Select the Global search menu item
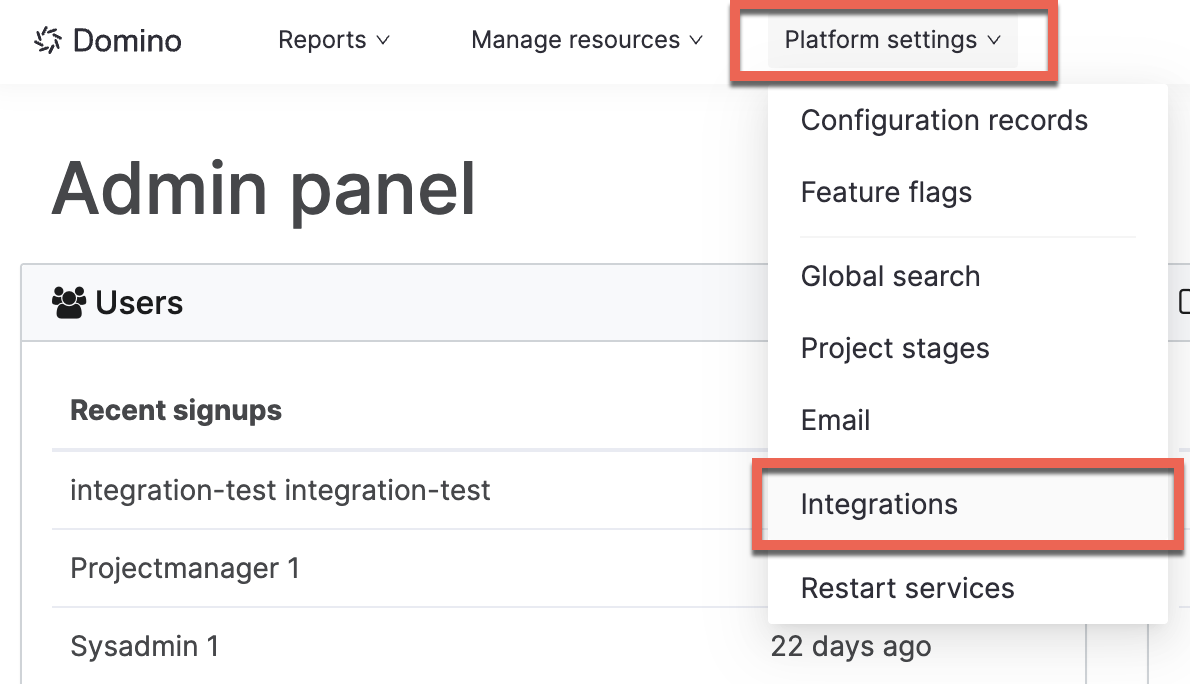The width and height of the screenshot is (1190, 684). pos(890,276)
